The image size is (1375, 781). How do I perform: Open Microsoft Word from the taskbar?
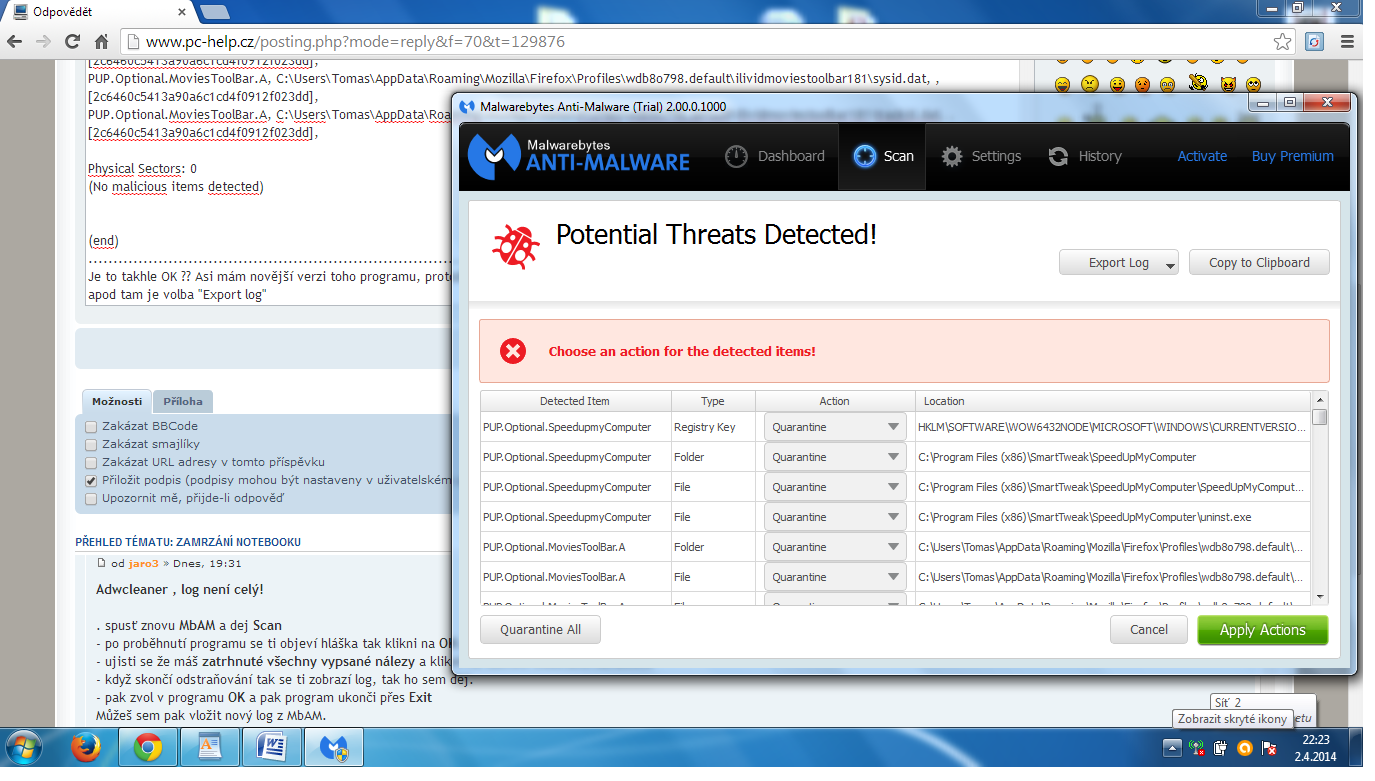pos(271,747)
